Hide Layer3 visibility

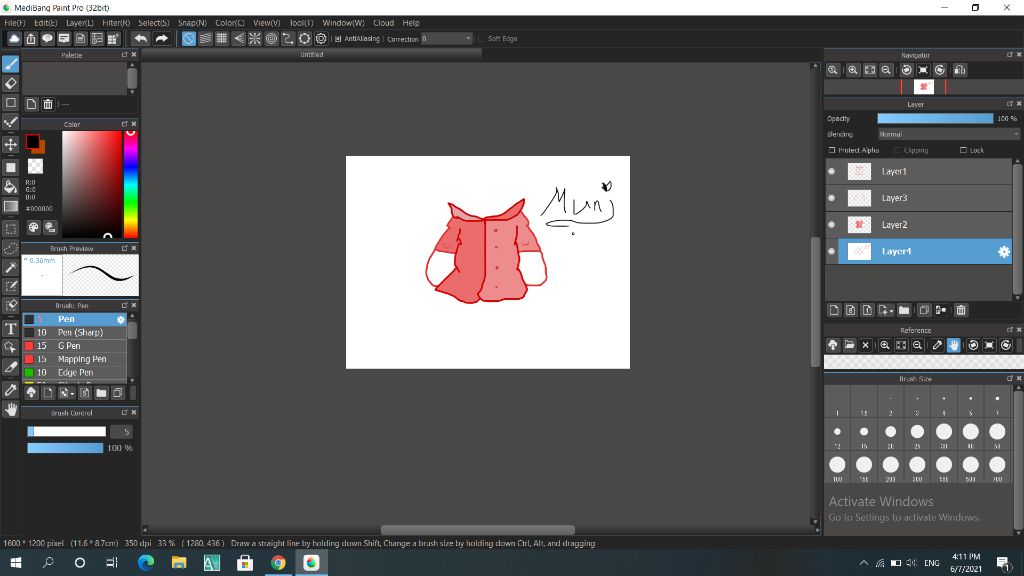tap(832, 198)
